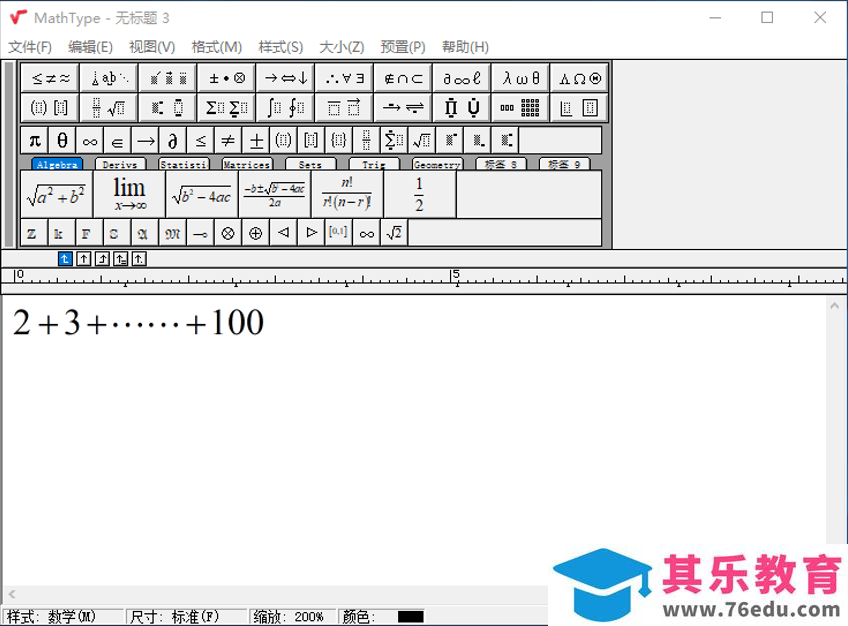This screenshot has height=626, width=848.
Task: Insert the double-struck Z symbol
Action: click(35, 233)
